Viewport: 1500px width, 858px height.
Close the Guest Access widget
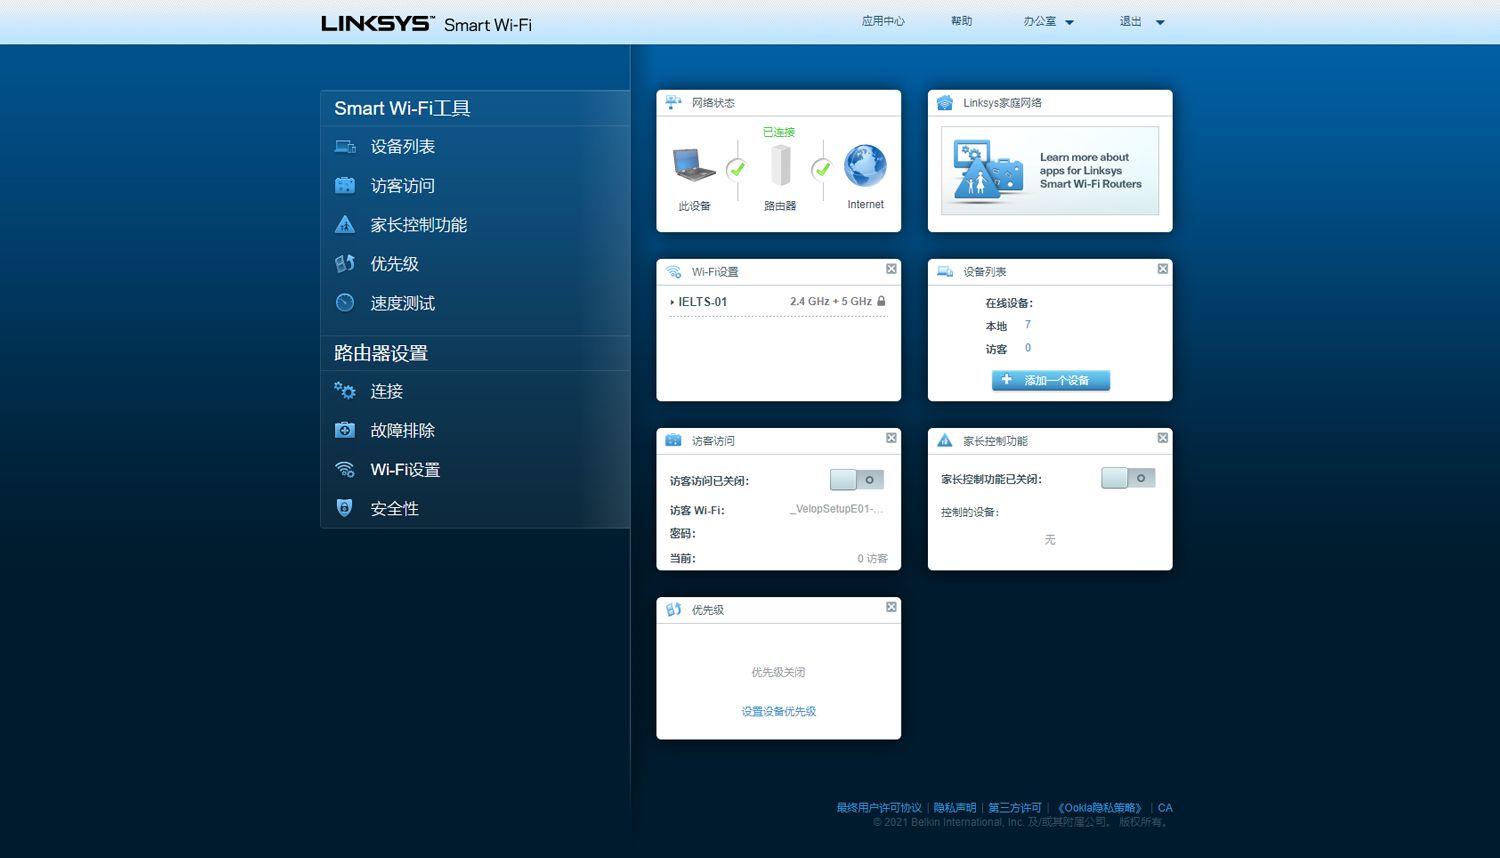pyautogui.click(x=891, y=438)
